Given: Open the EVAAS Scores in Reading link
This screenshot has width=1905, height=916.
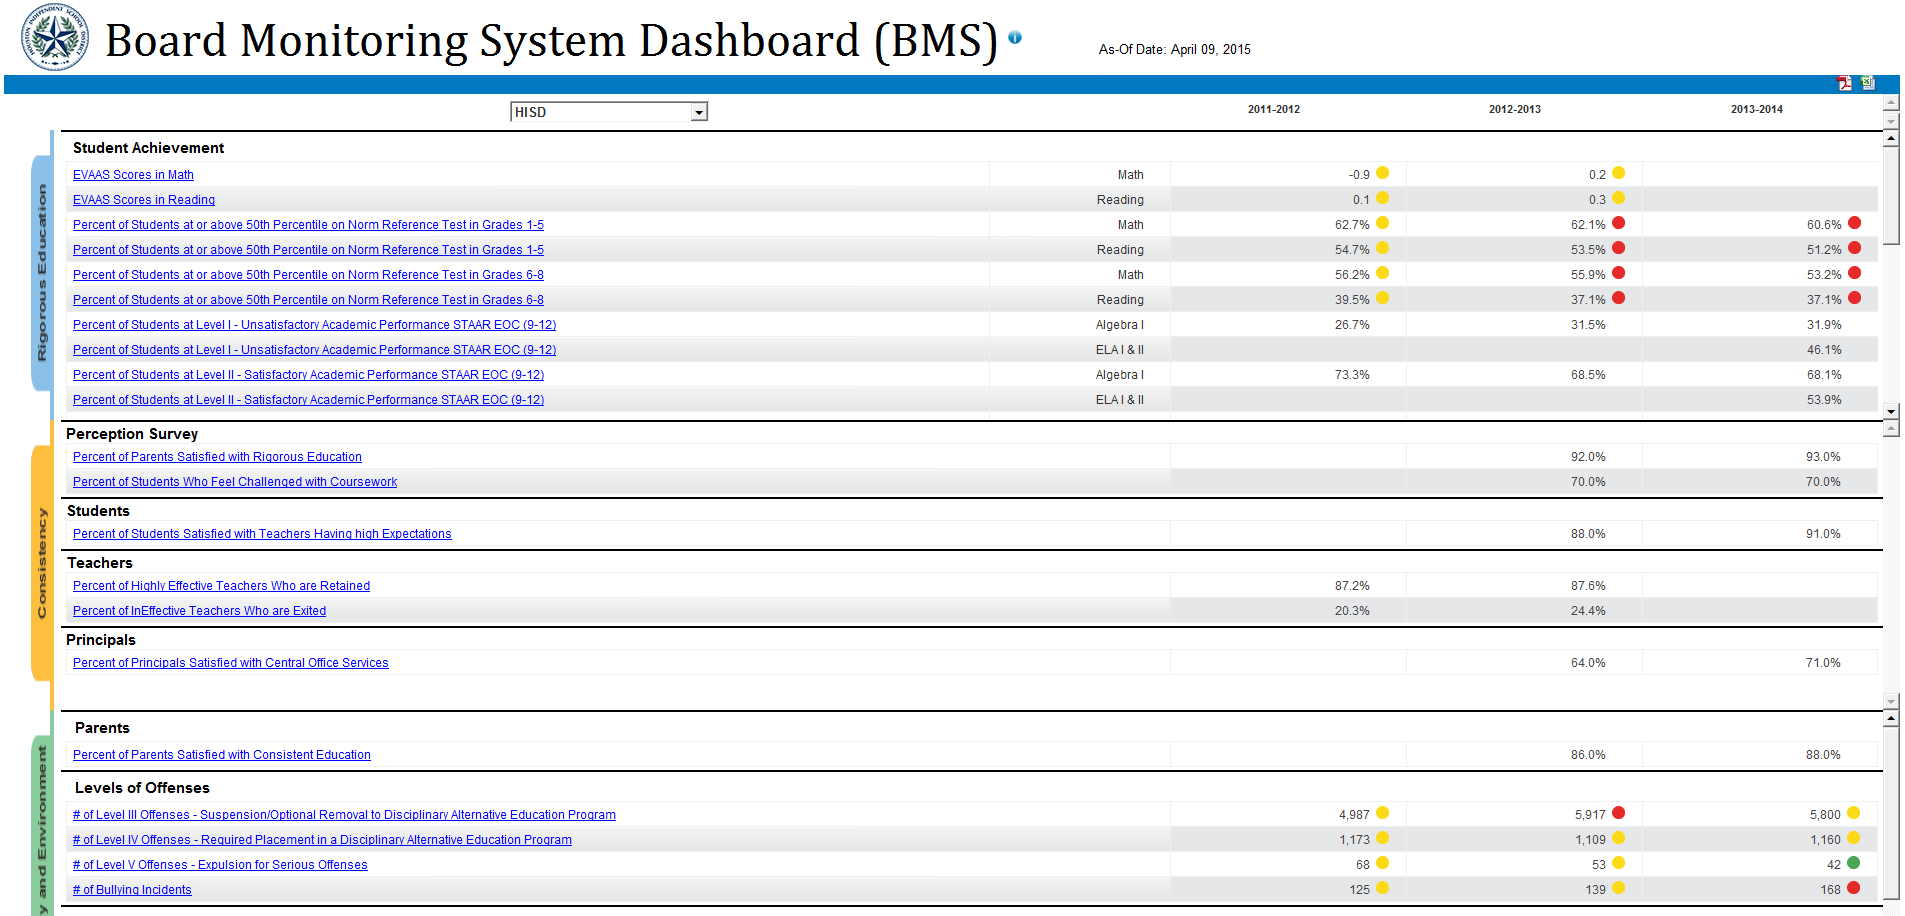Looking at the screenshot, I should coord(144,200).
